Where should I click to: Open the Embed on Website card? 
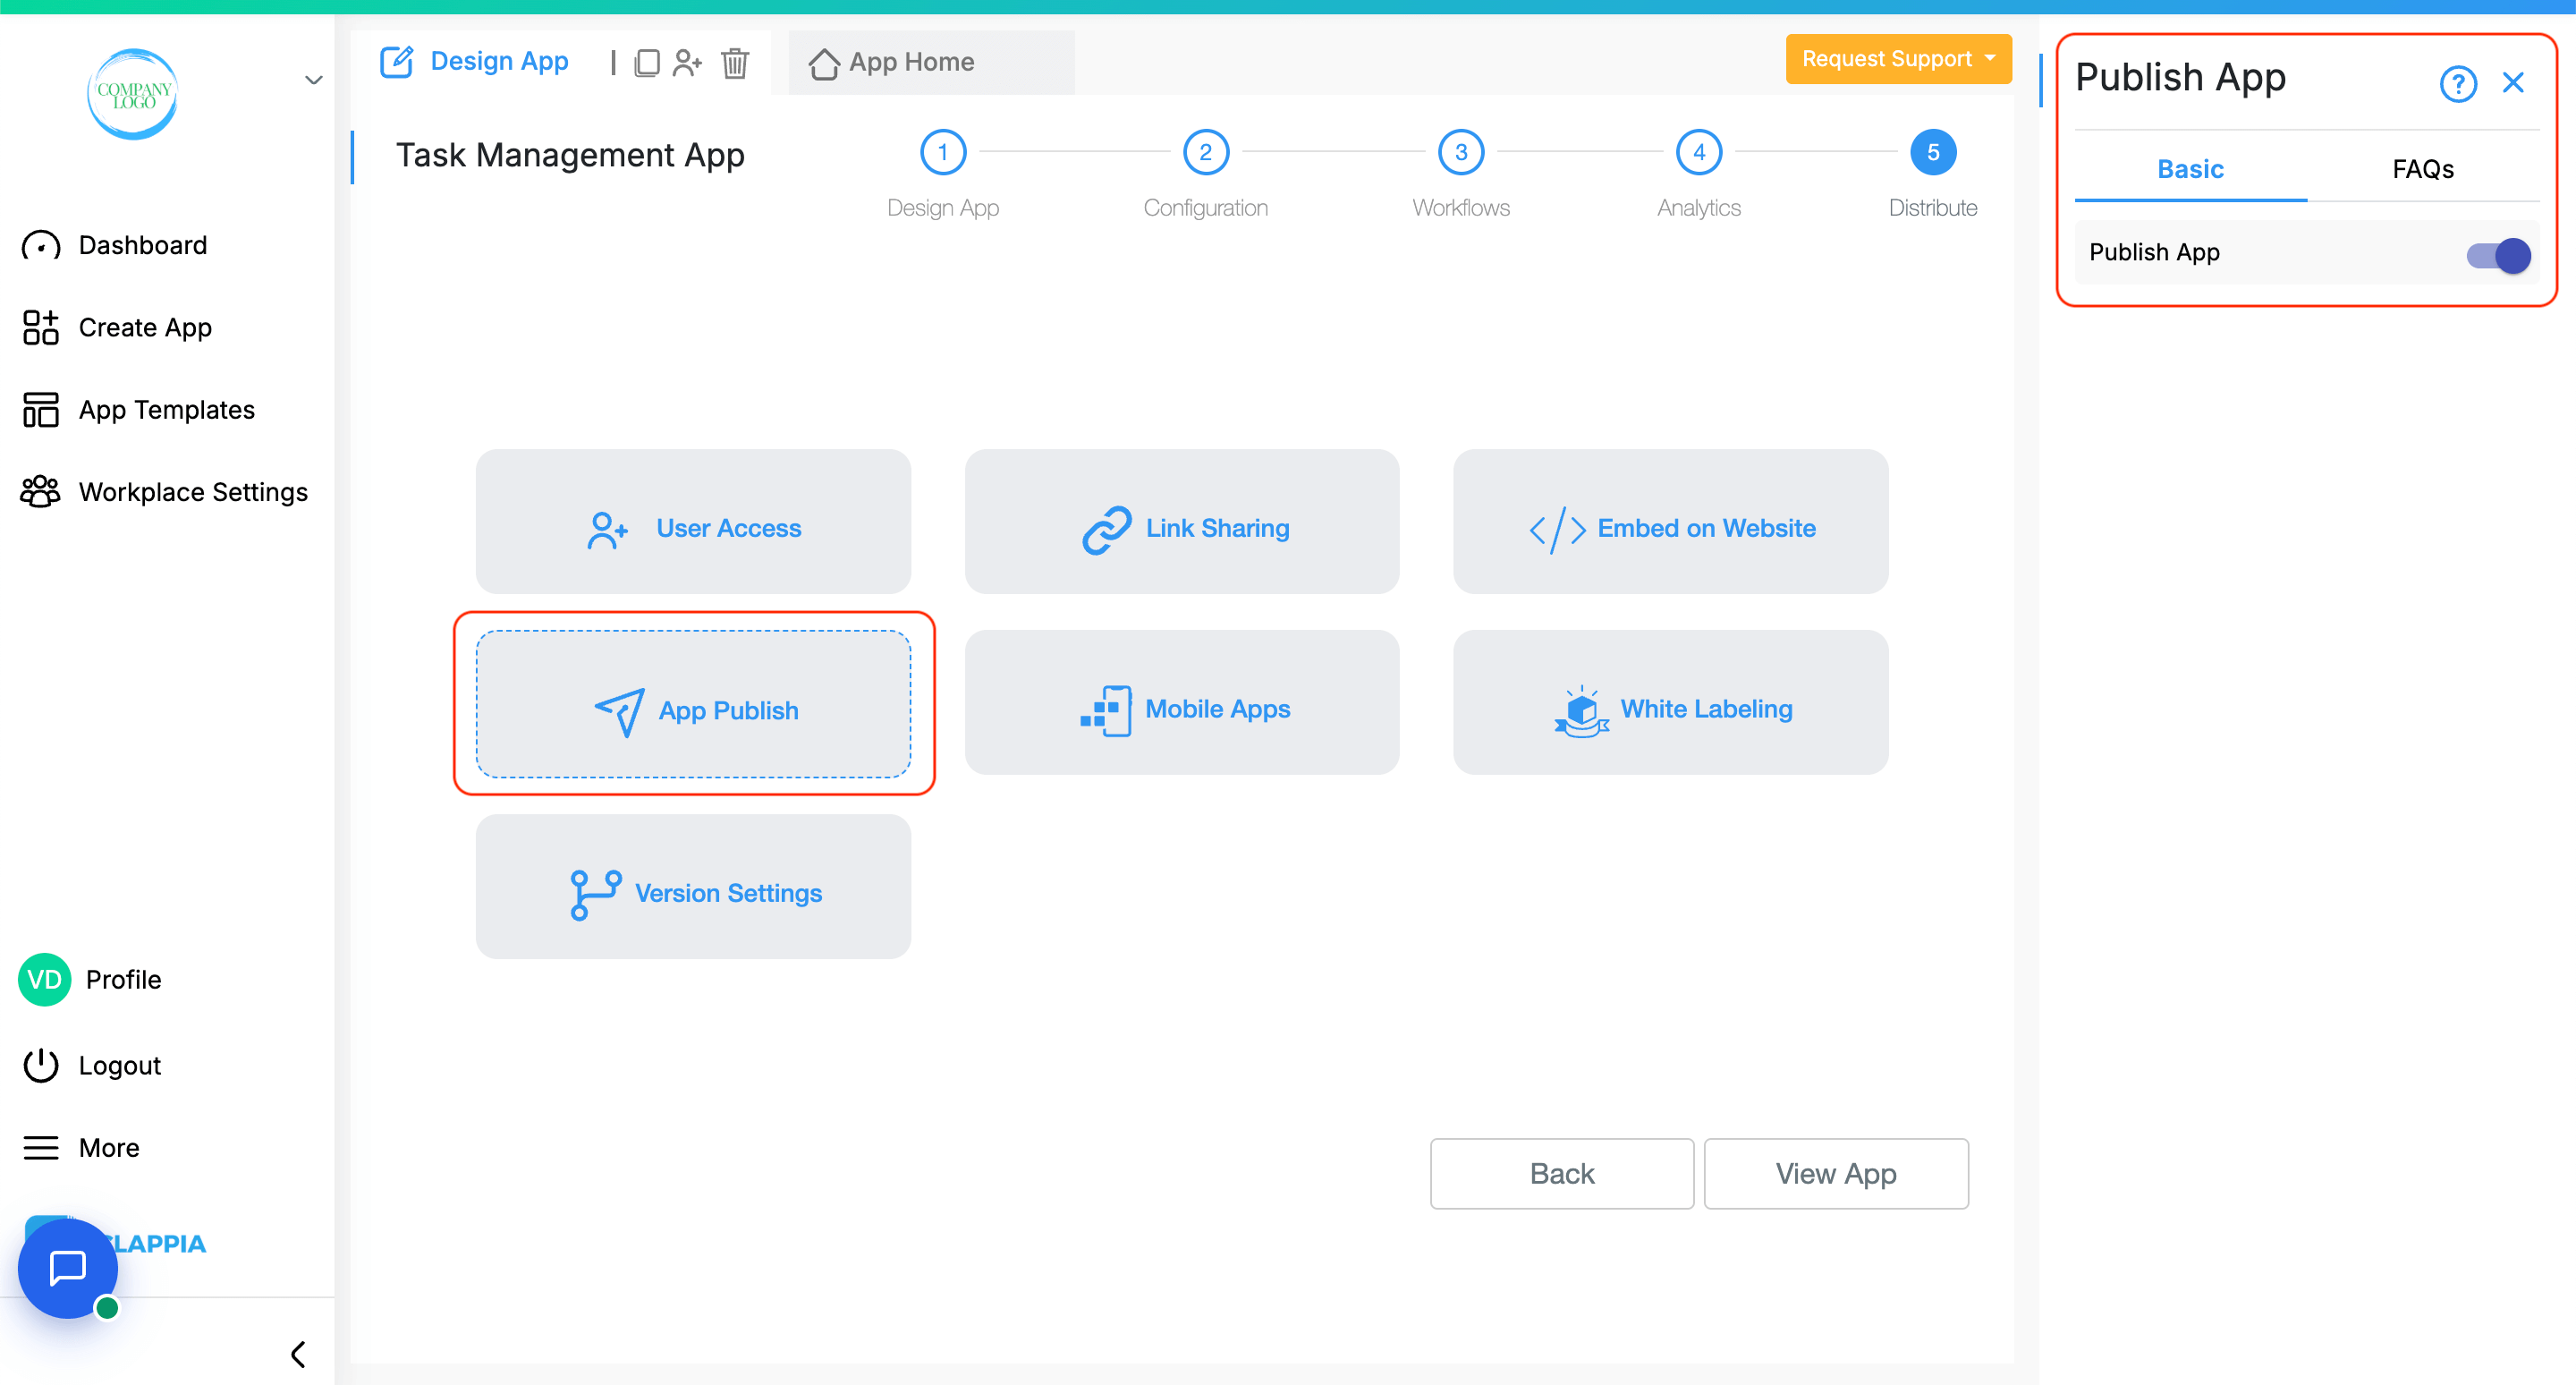click(1670, 521)
